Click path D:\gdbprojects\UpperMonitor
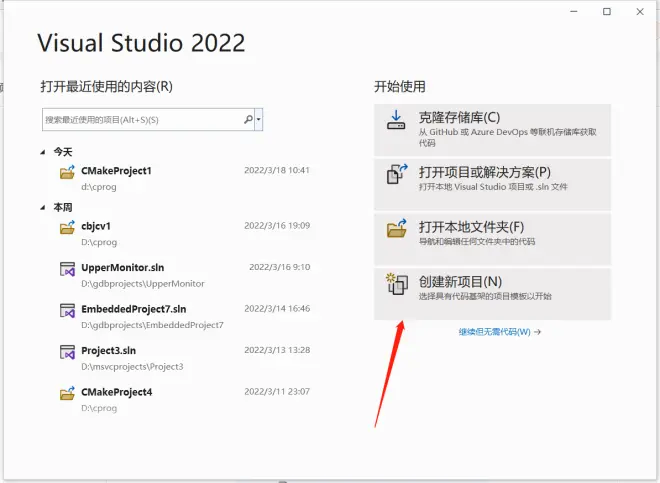 (143, 284)
